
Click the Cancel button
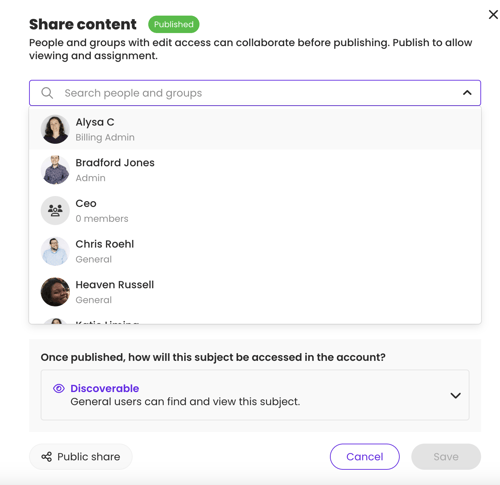(365, 457)
